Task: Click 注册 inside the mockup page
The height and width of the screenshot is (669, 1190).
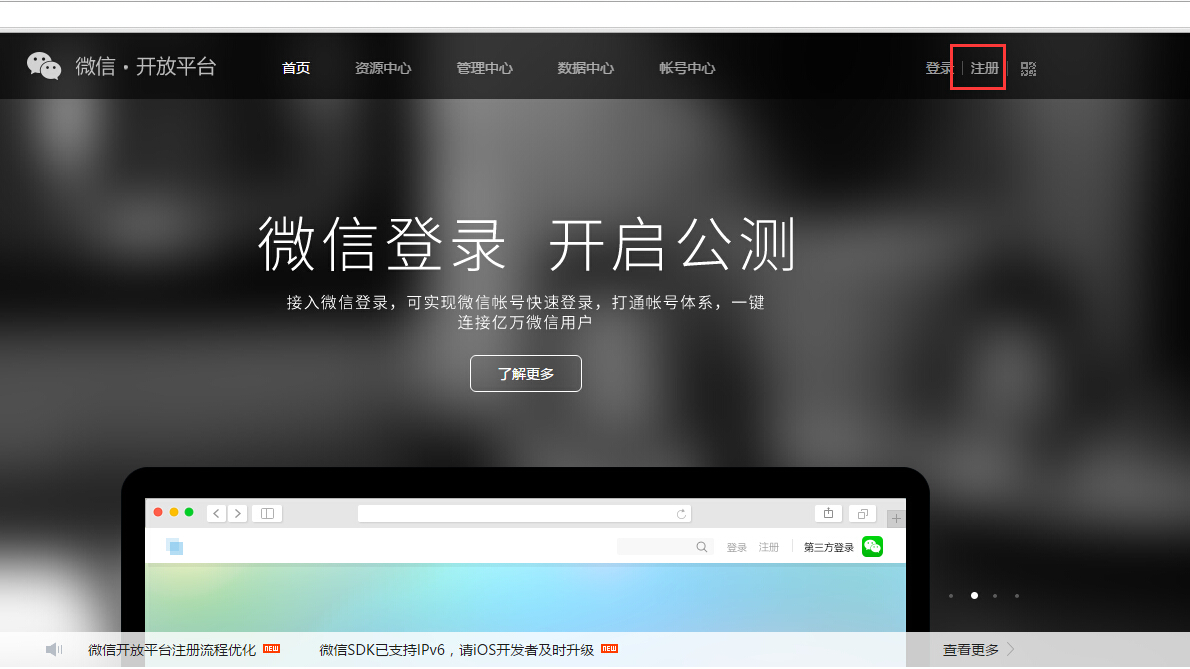Action: [769, 547]
